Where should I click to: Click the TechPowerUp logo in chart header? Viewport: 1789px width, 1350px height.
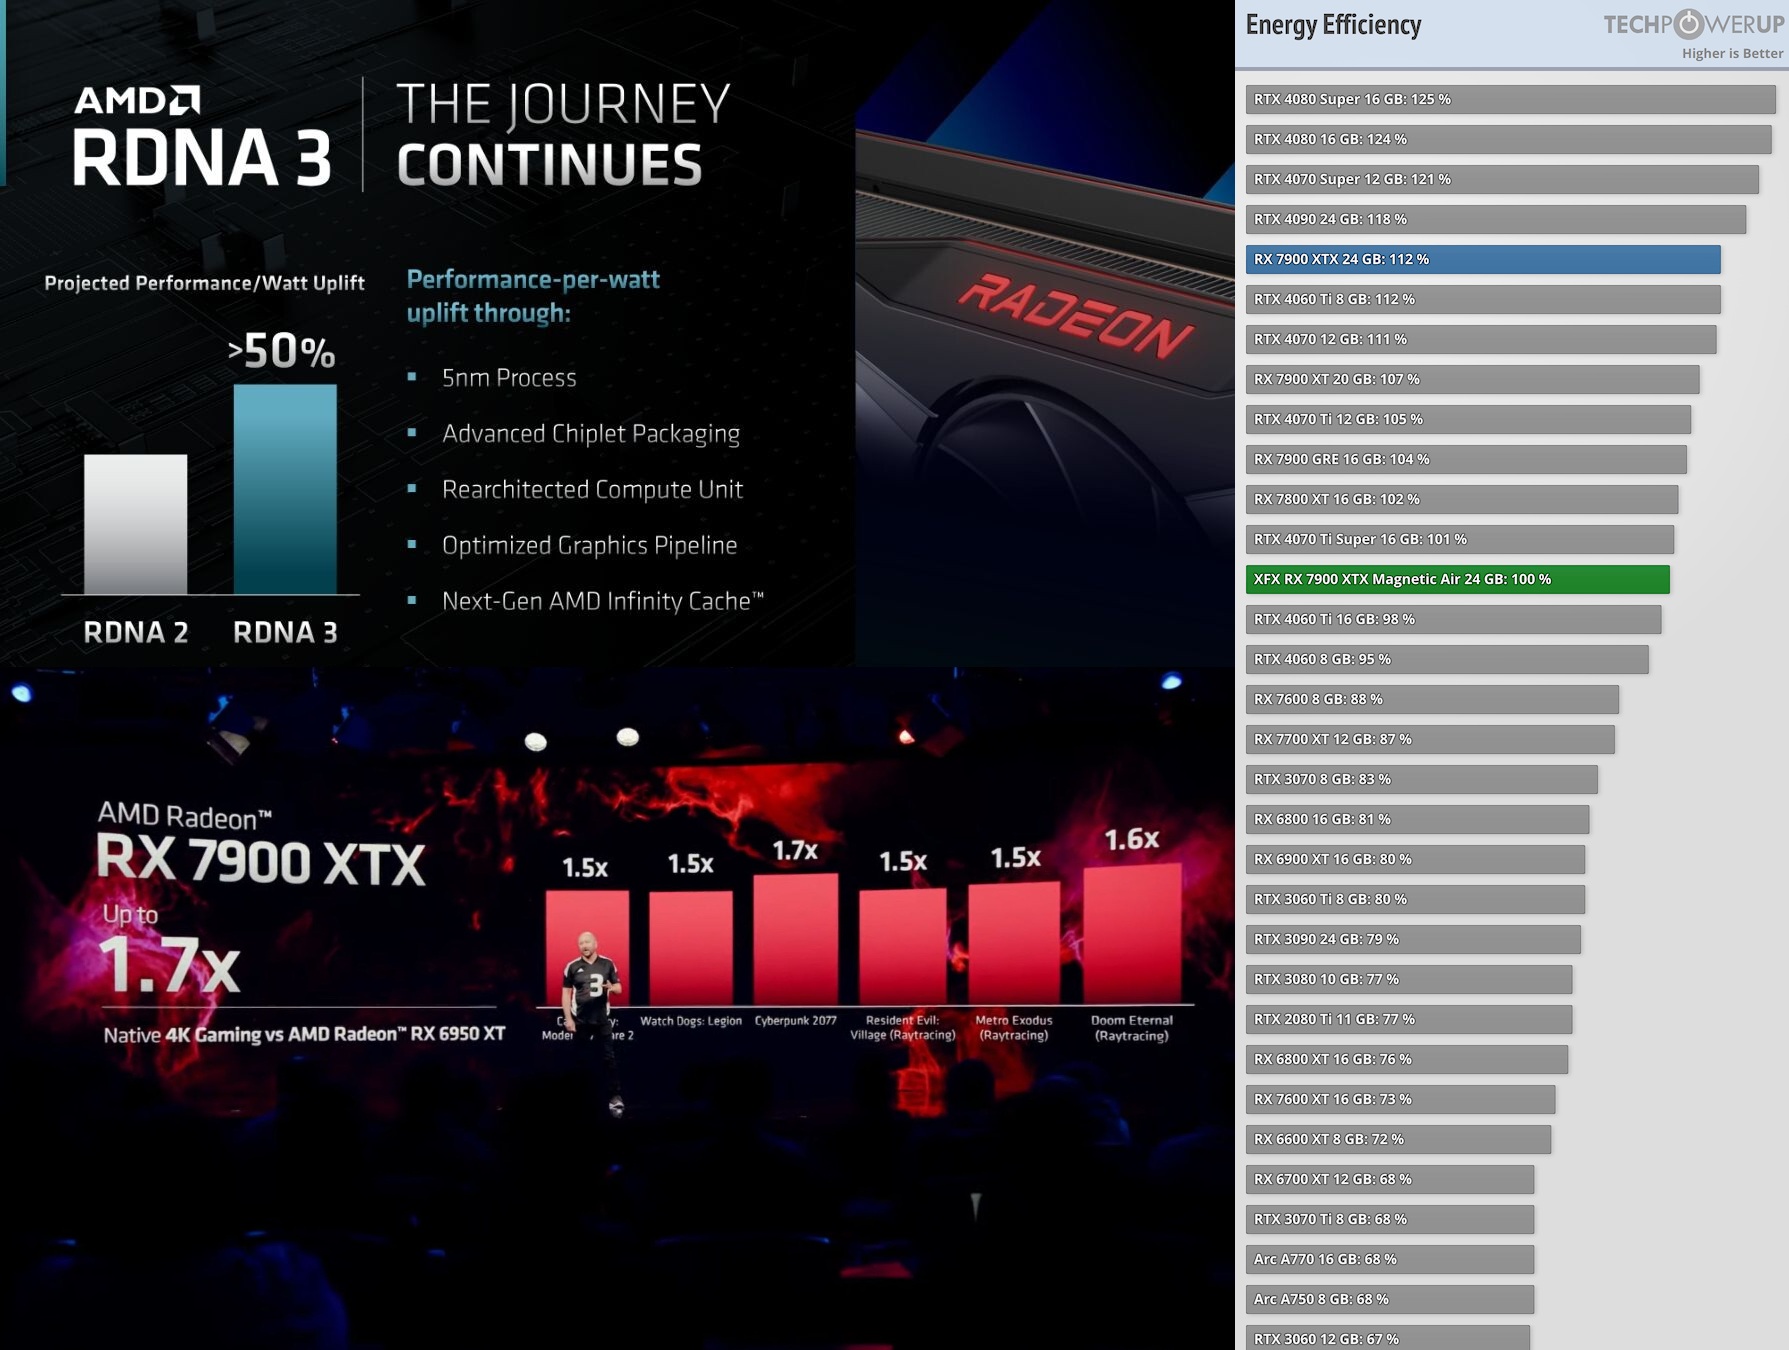pyautogui.click(x=1693, y=24)
